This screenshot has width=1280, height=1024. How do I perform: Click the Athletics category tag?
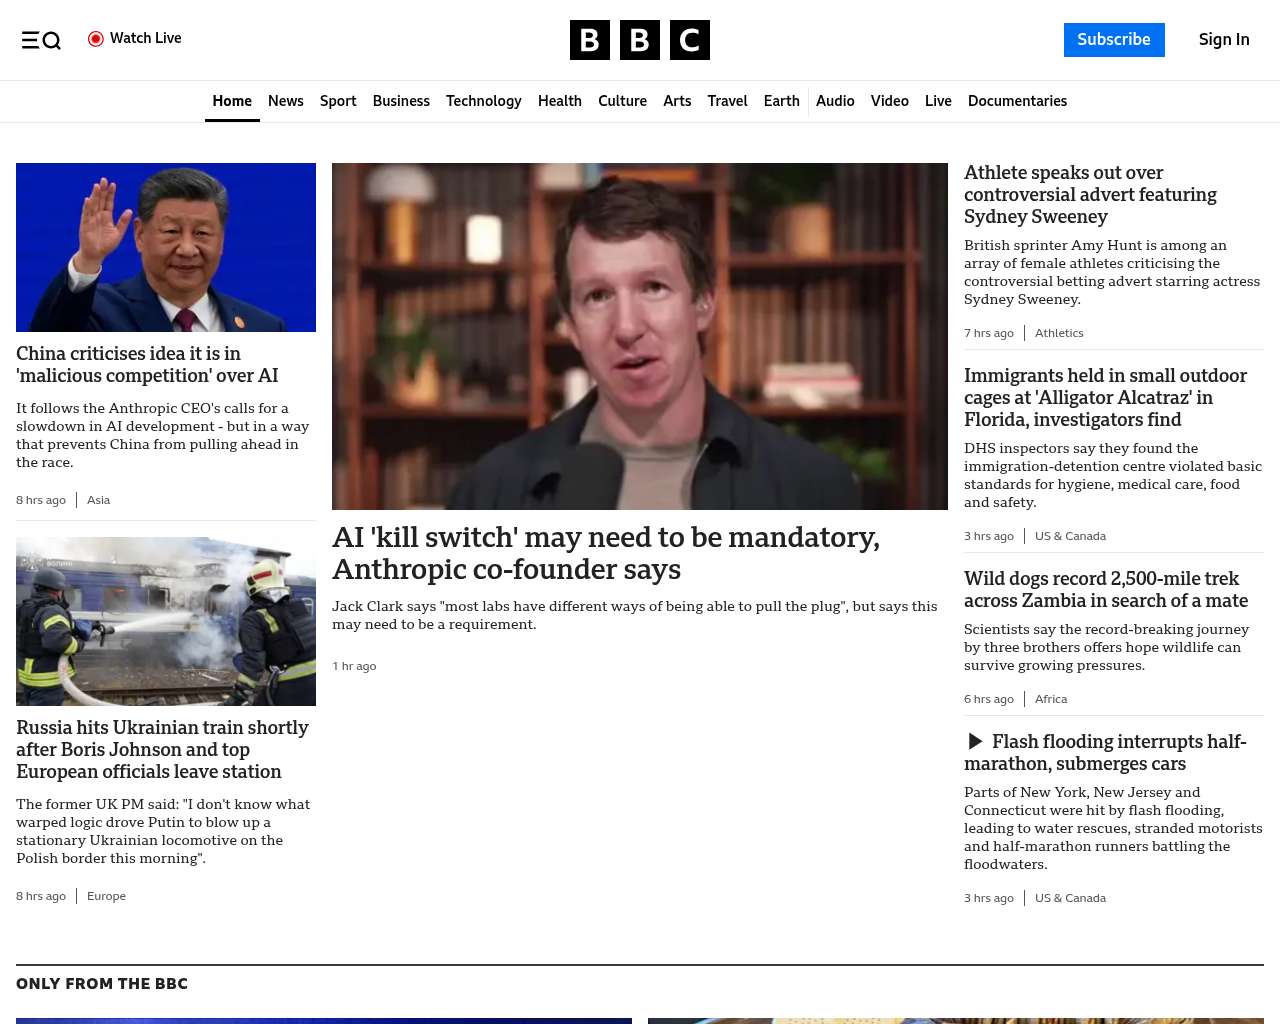tap(1059, 333)
